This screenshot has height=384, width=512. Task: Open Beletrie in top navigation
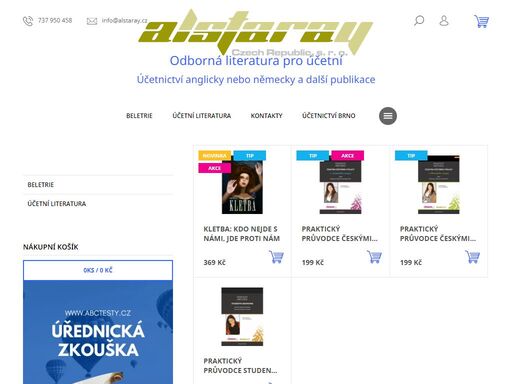(x=139, y=116)
